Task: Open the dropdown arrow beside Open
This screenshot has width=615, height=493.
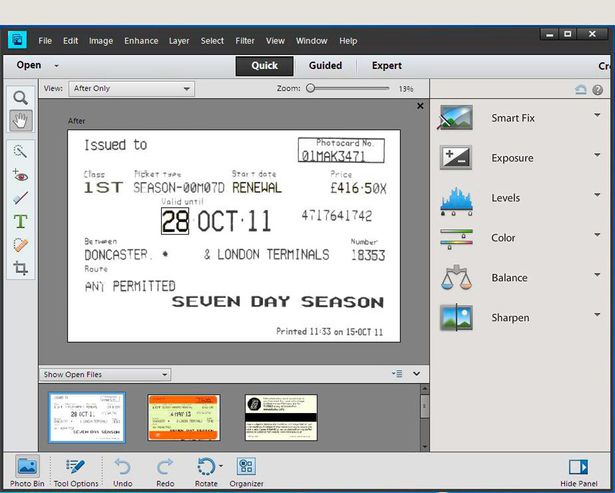Action: pos(56,66)
